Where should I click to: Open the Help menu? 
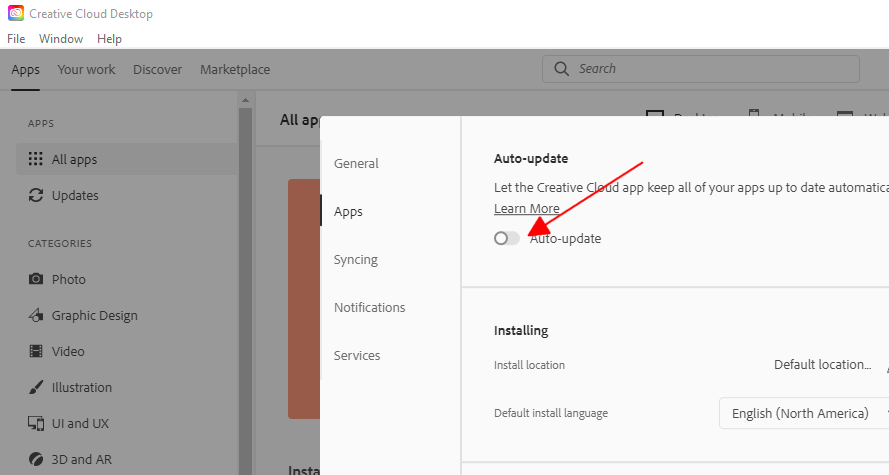click(x=109, y=39)
